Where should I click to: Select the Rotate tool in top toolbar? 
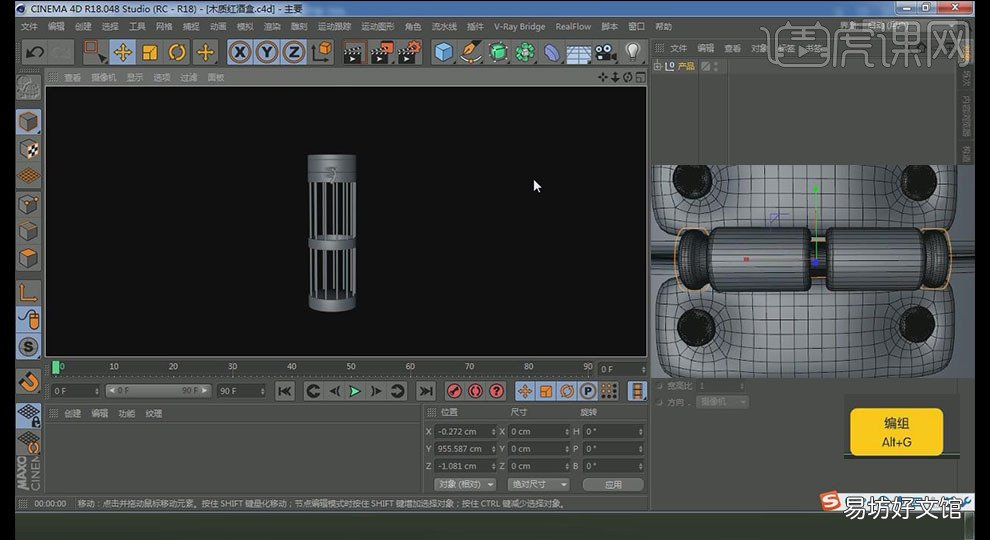[177, 52]
